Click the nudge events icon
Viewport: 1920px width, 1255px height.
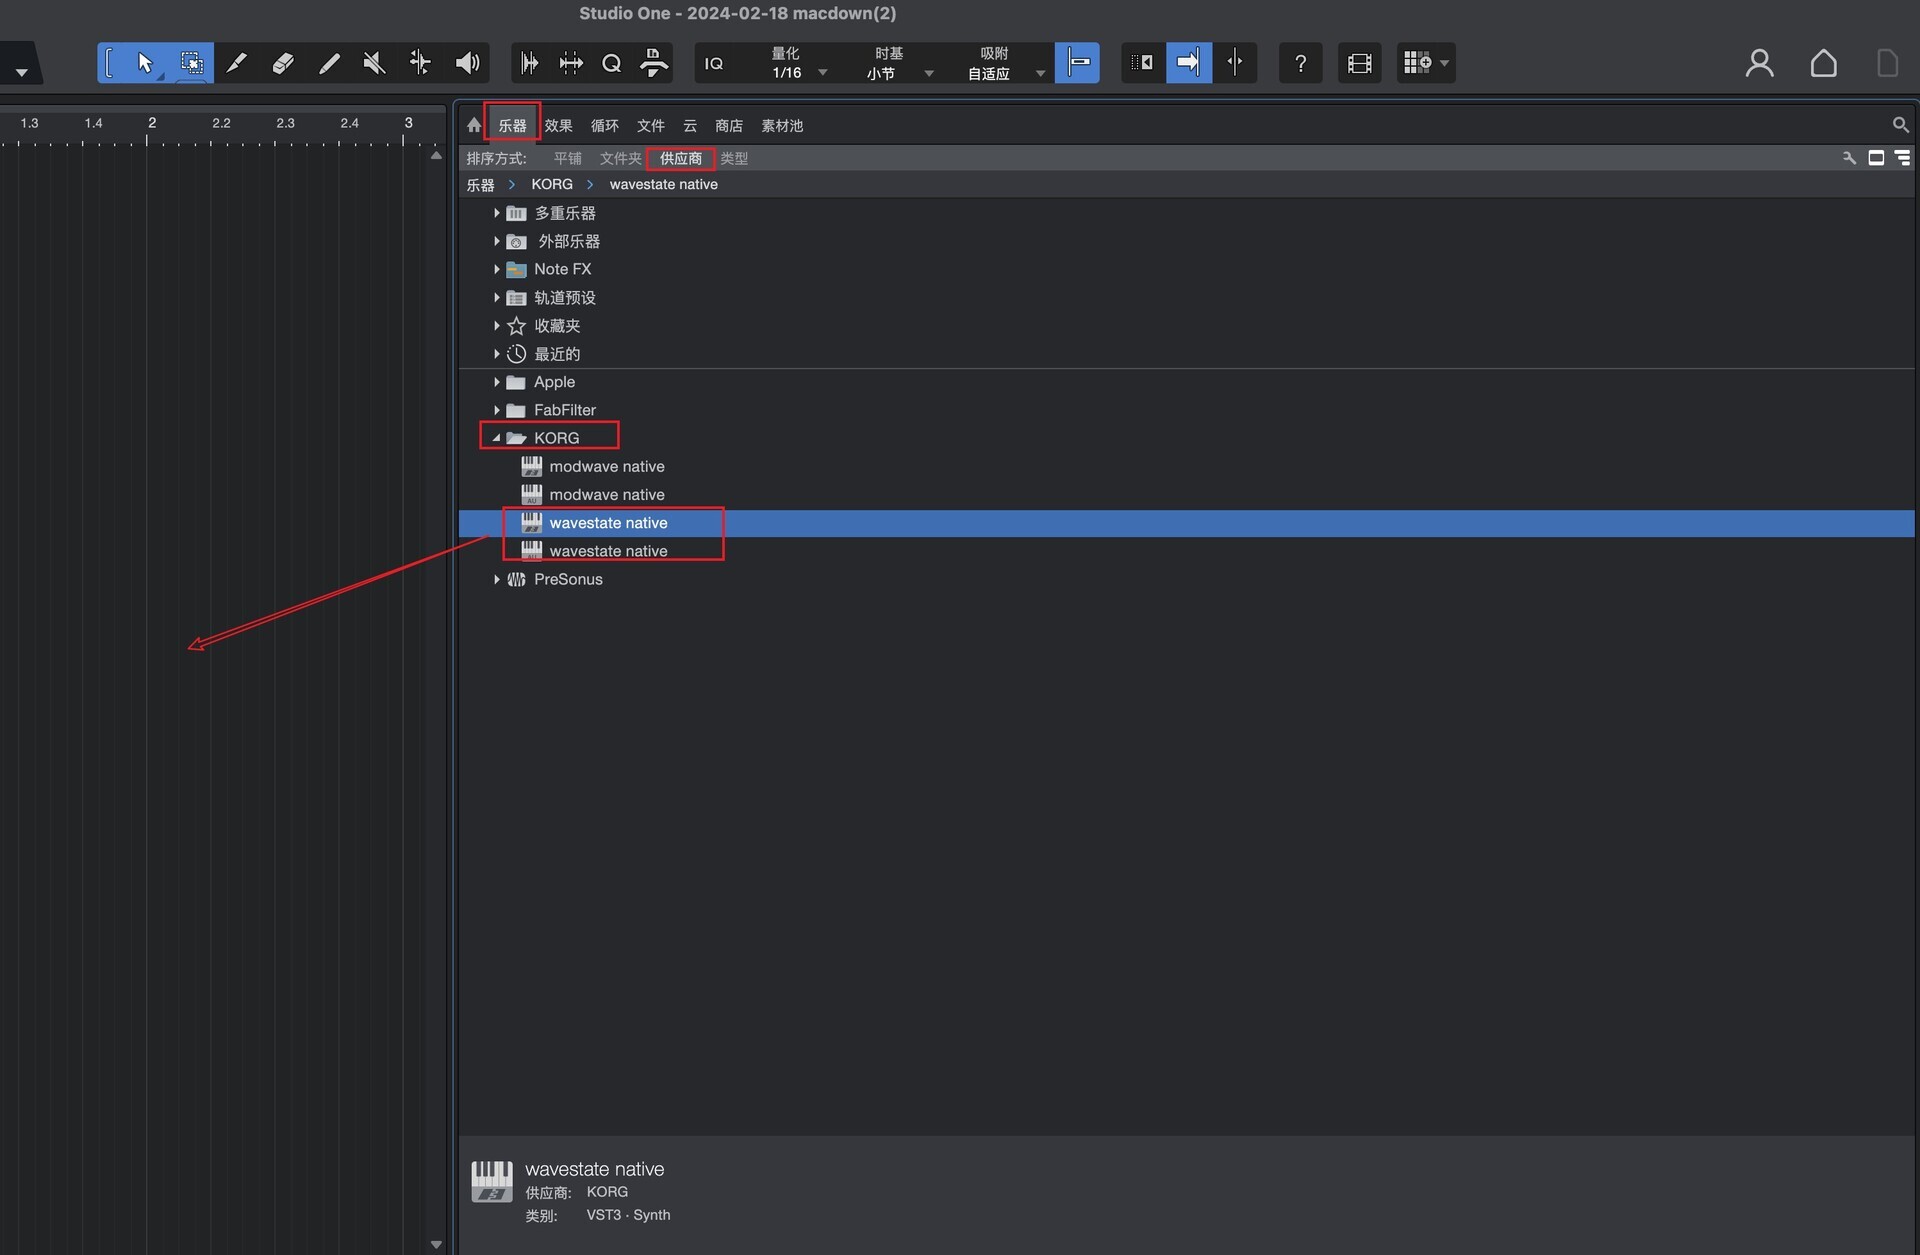coord(571,63)
